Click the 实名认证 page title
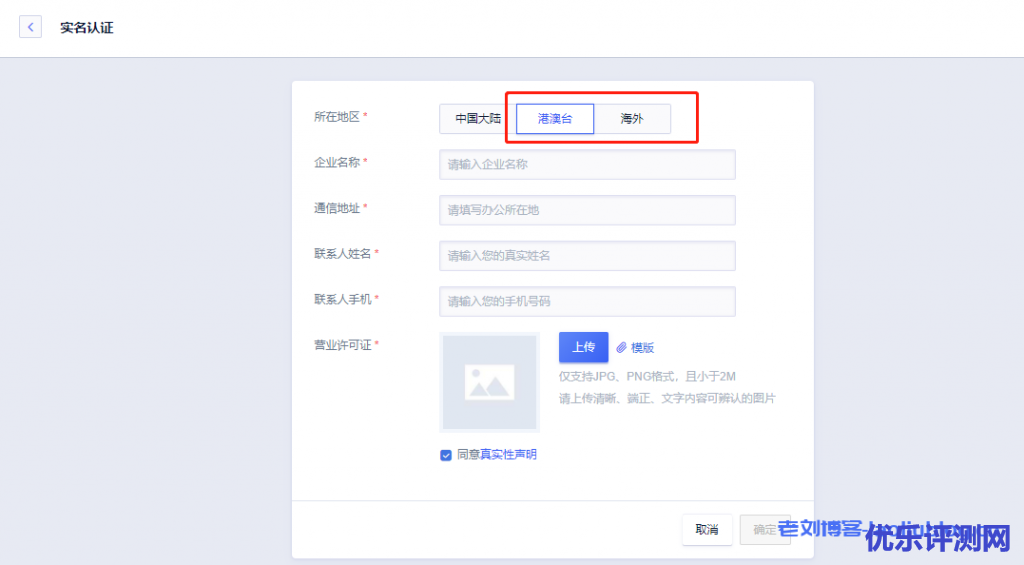This screenshot has height=565, width=1024. tap(87, 28)
